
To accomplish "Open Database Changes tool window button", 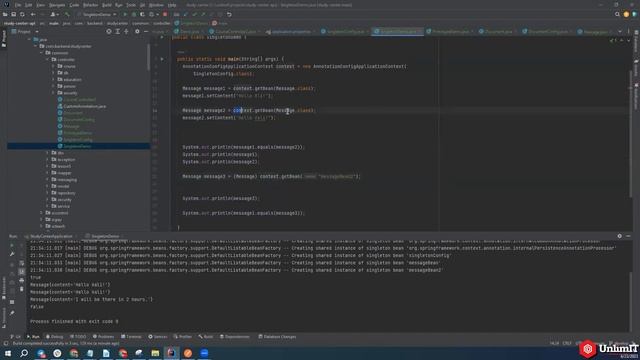I will (x=277, y=337).
